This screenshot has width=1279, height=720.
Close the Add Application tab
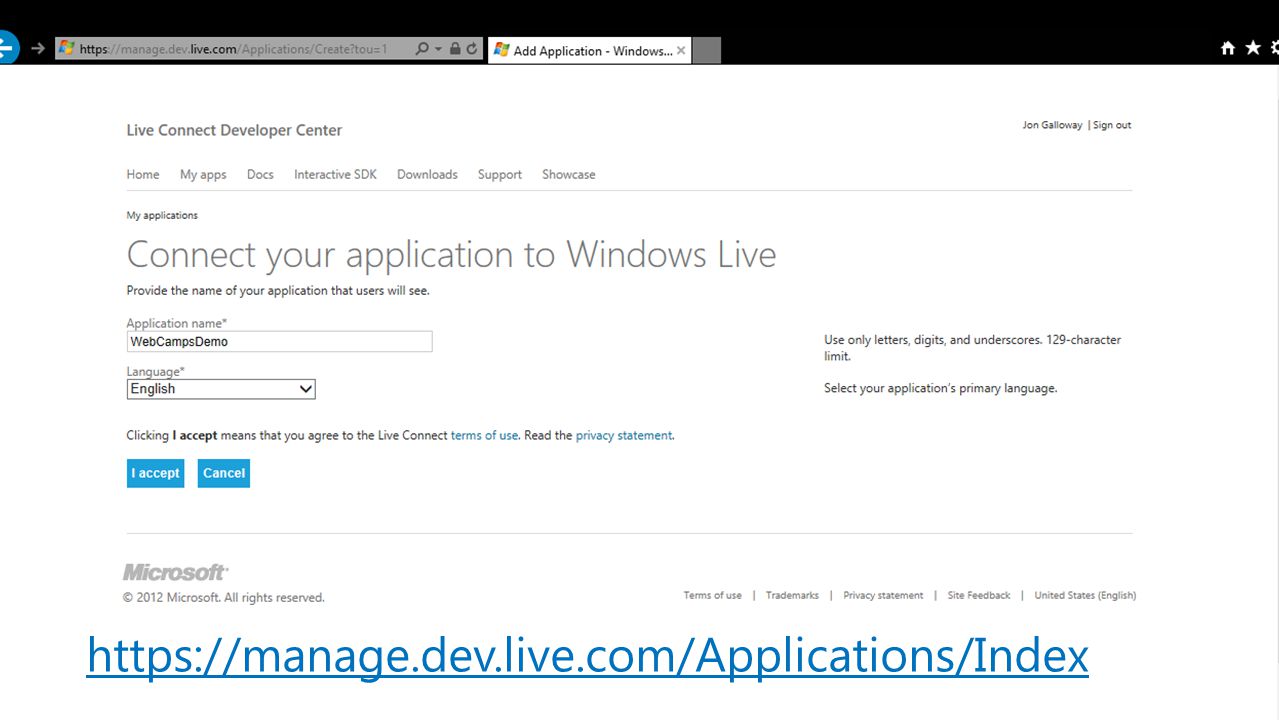pyautogui.click(x=681, y=50)
